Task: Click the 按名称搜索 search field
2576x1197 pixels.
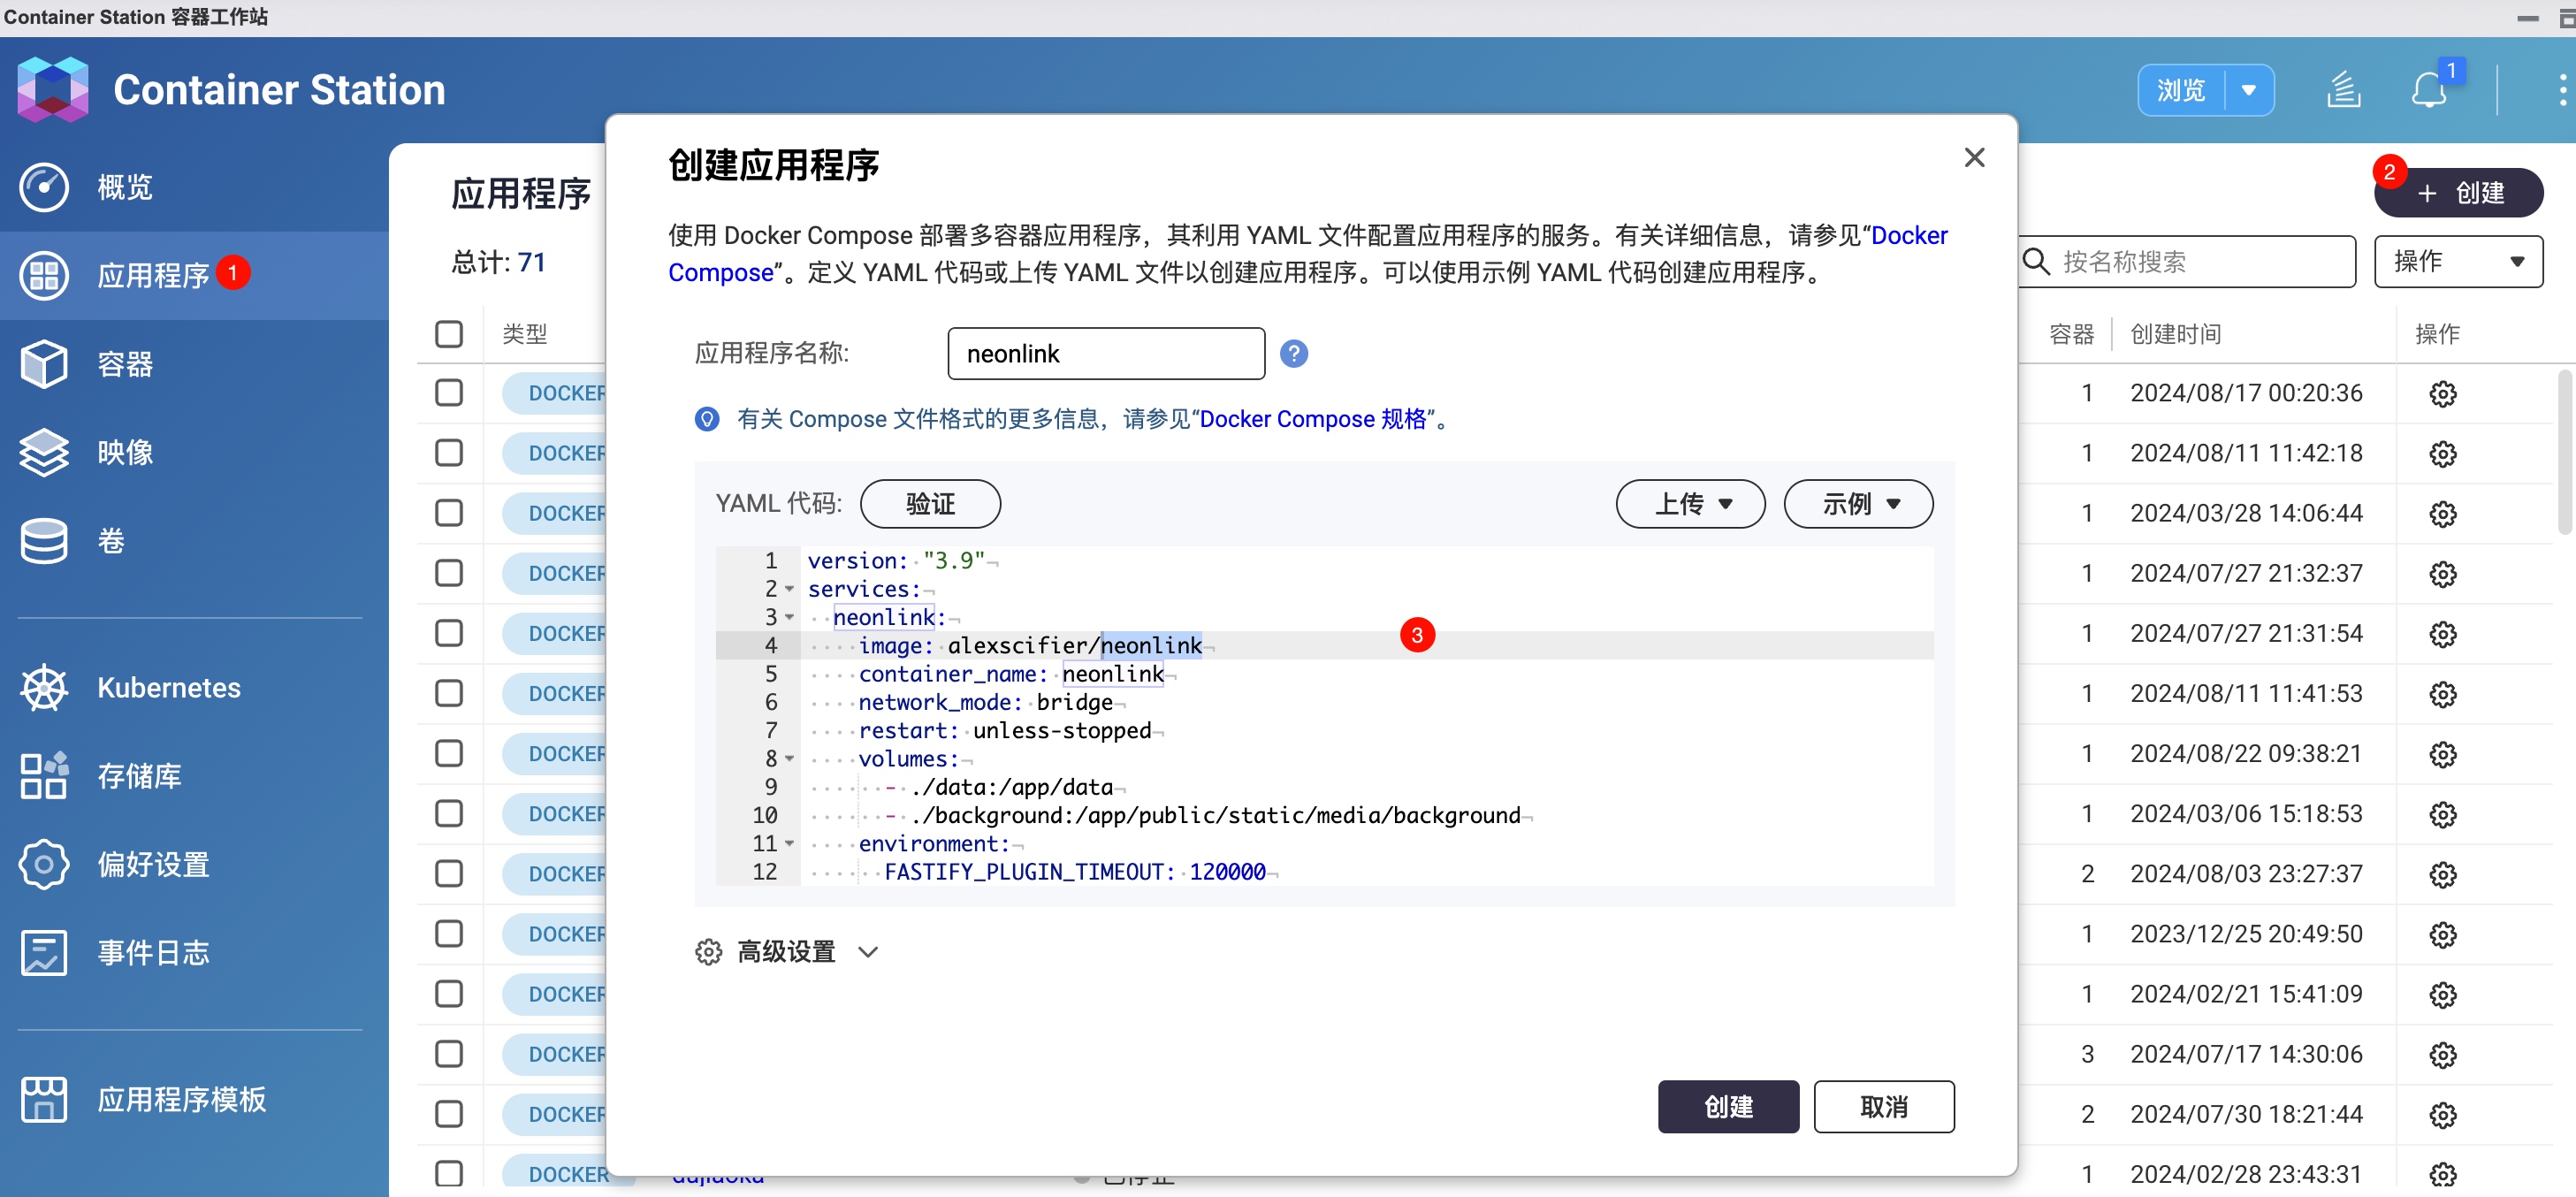Action: [2186, 262]
